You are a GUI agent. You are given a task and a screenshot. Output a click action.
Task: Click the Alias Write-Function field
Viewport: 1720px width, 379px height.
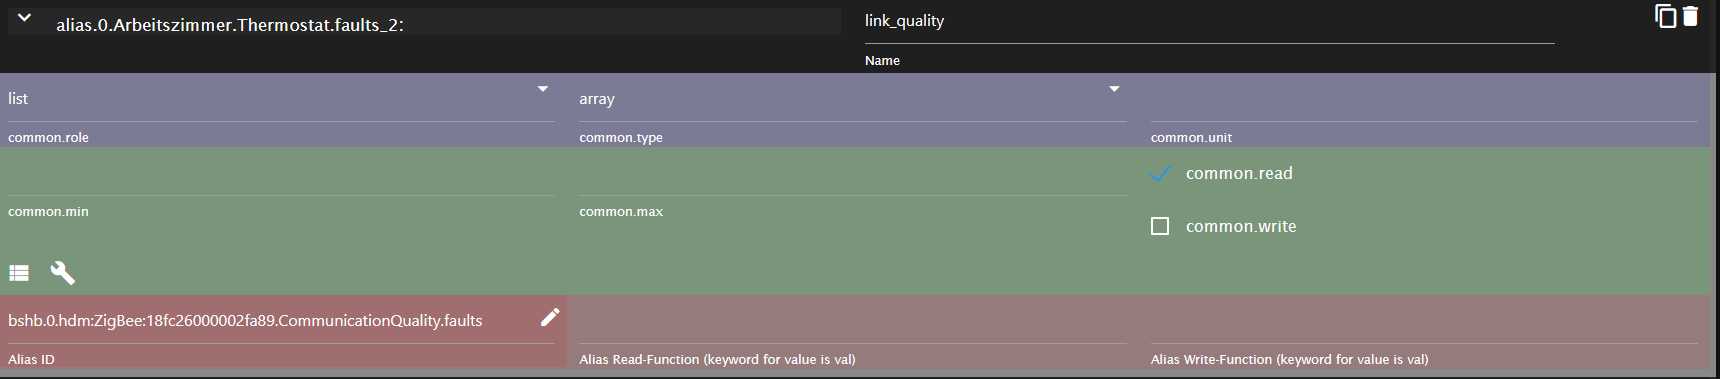[x=1424, y=322]
